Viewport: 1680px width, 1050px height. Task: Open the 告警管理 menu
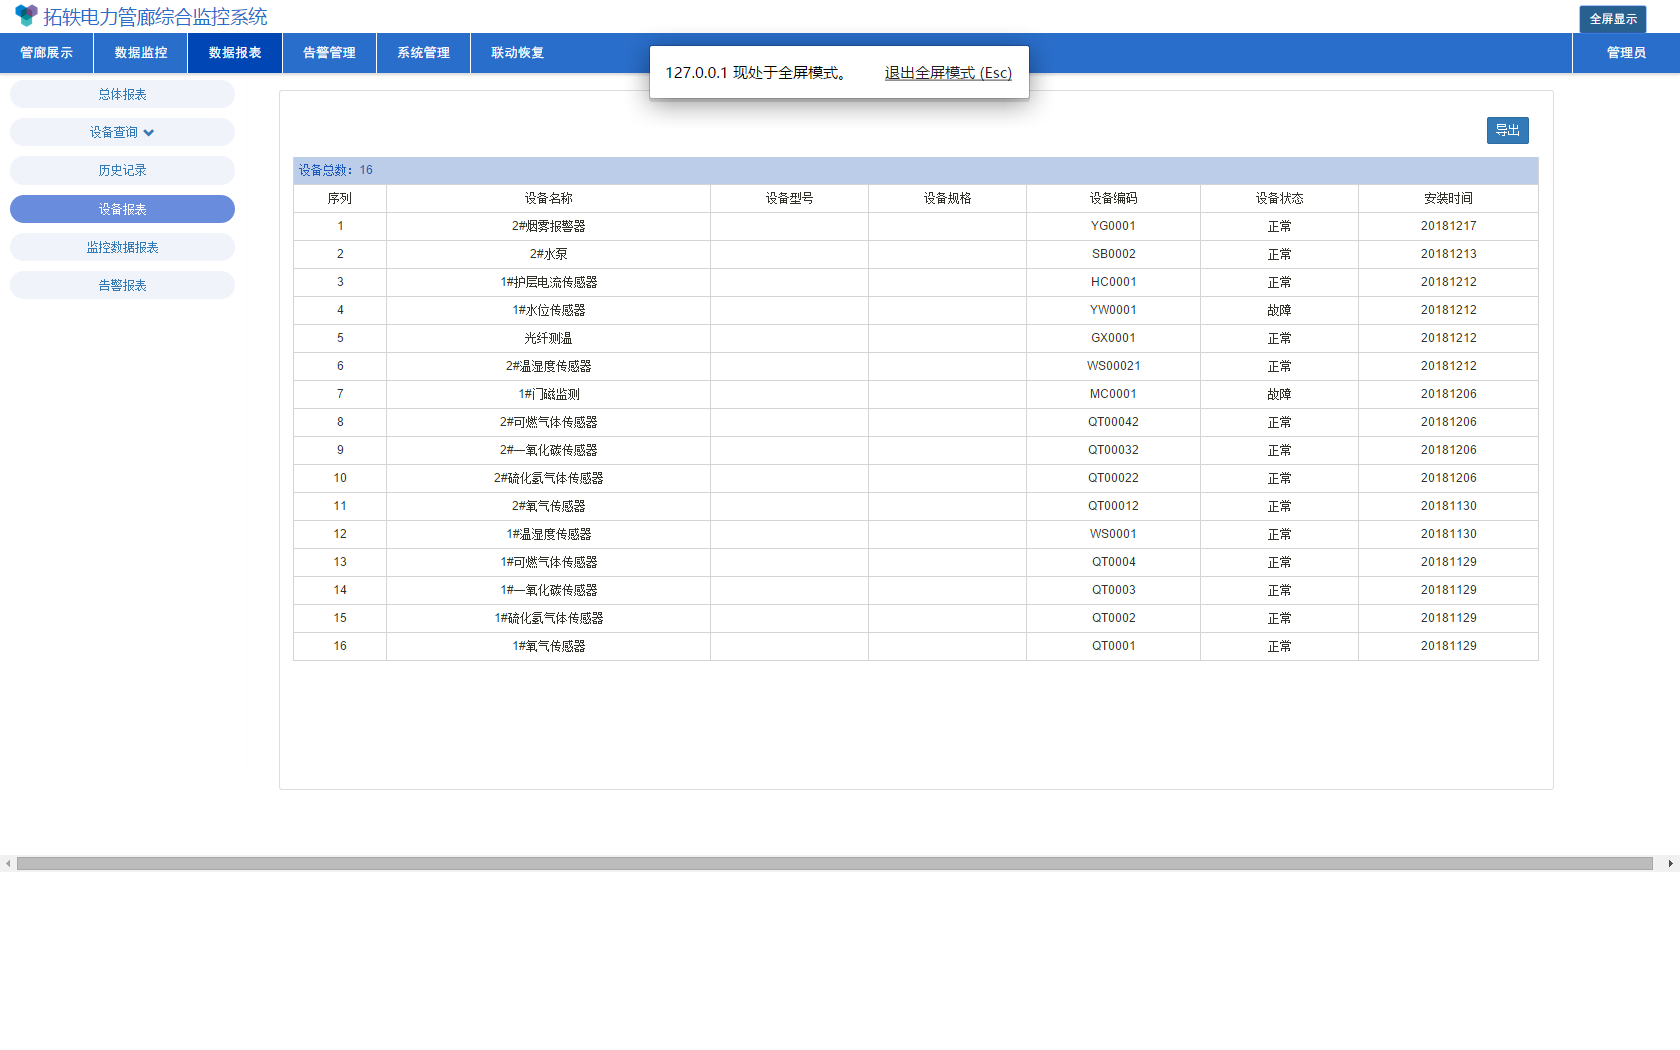[329, 53]
